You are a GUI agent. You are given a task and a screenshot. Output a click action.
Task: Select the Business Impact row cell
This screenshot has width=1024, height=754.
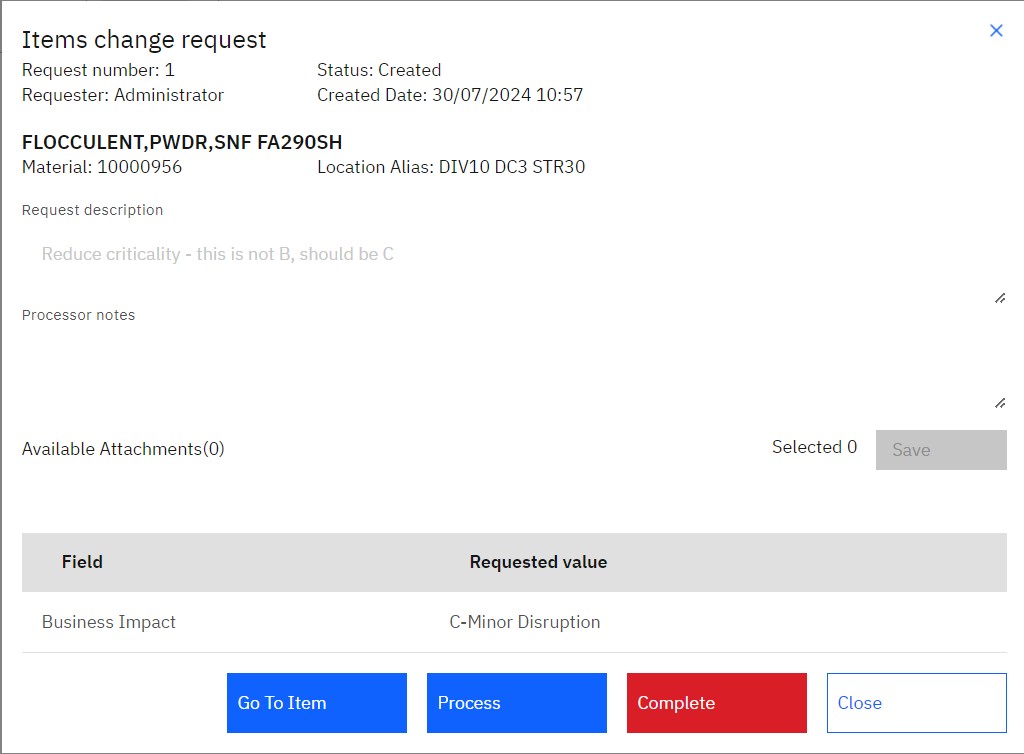[109, 622]
